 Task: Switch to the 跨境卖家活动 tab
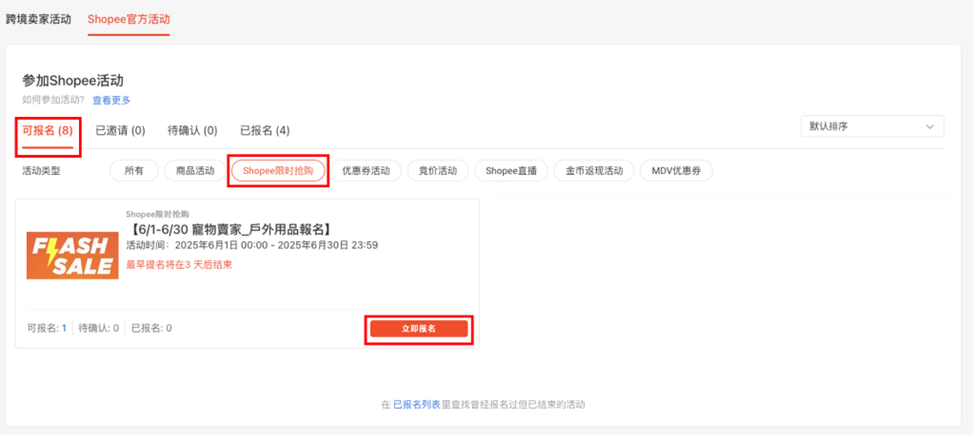coord(39,19)
